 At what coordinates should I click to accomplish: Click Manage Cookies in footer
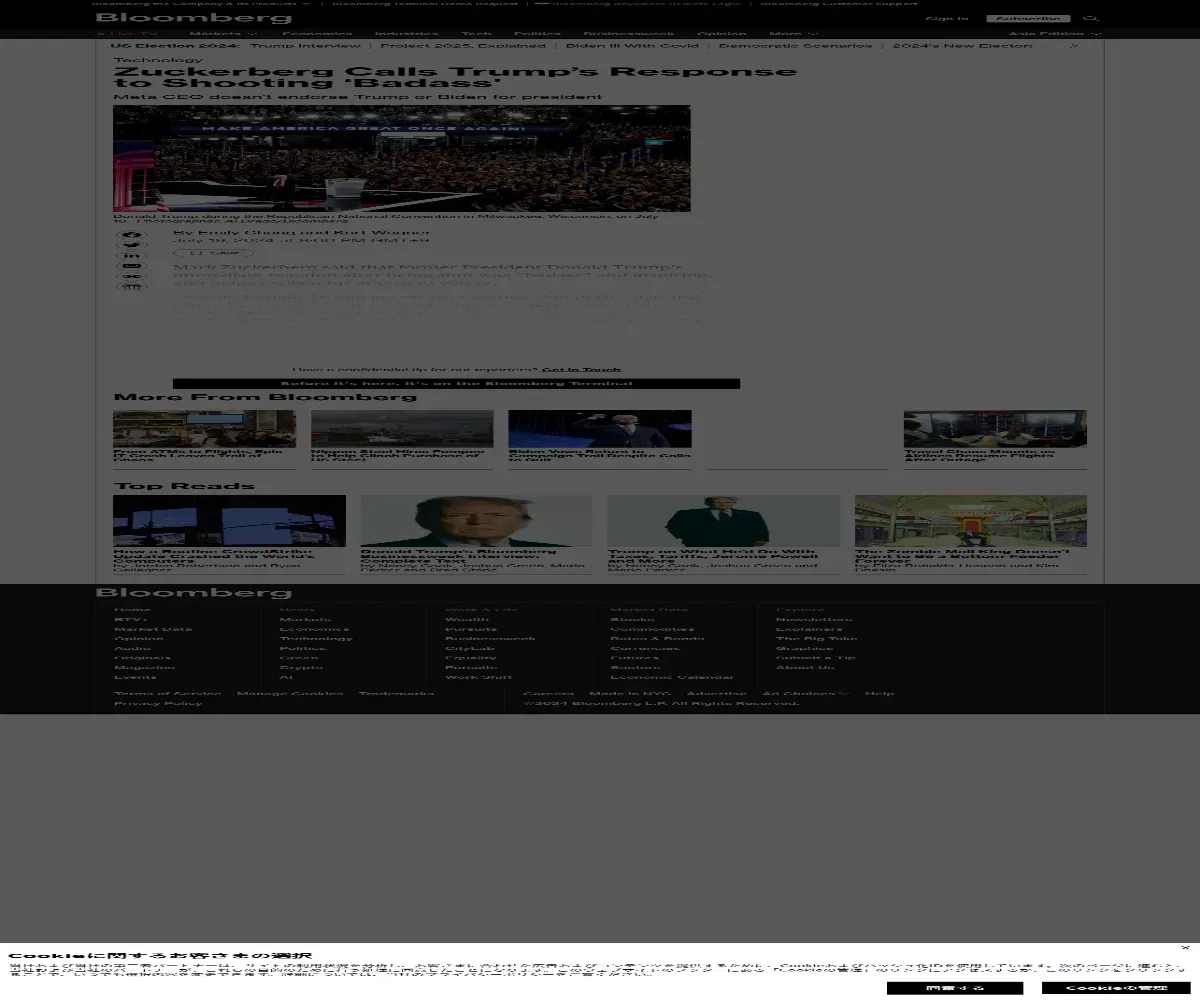pyautogui.click(x=290, y=694)
